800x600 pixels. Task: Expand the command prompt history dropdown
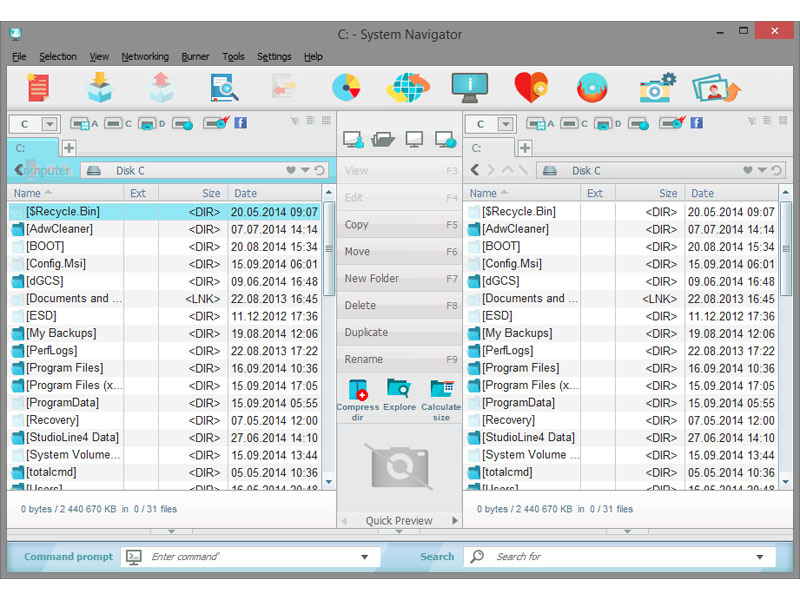pyautogui.click(x=364, y=557)
